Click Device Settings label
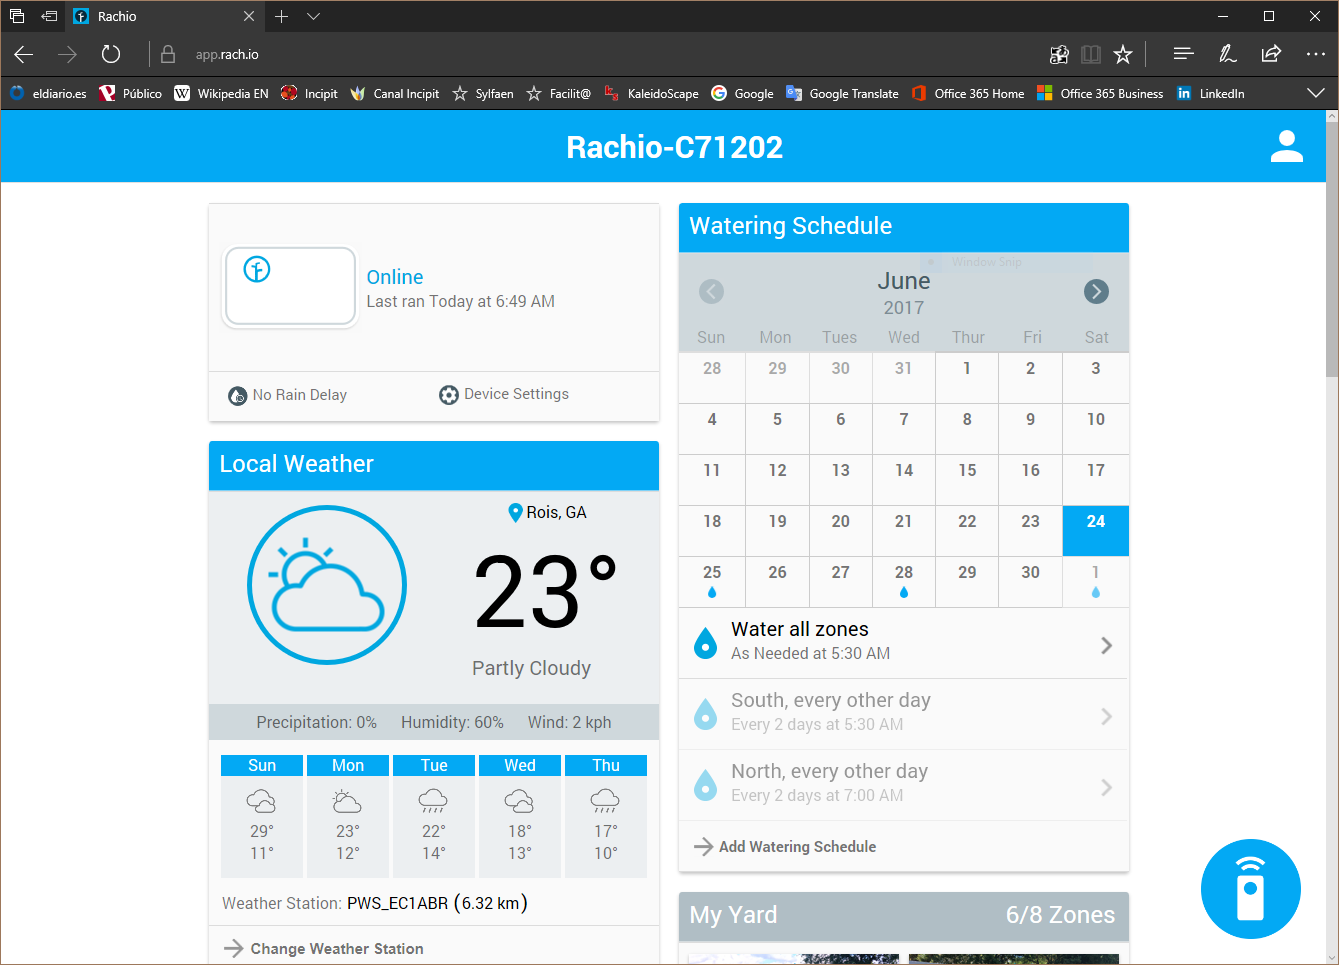 pyautogui.click(x=516, y=394)
